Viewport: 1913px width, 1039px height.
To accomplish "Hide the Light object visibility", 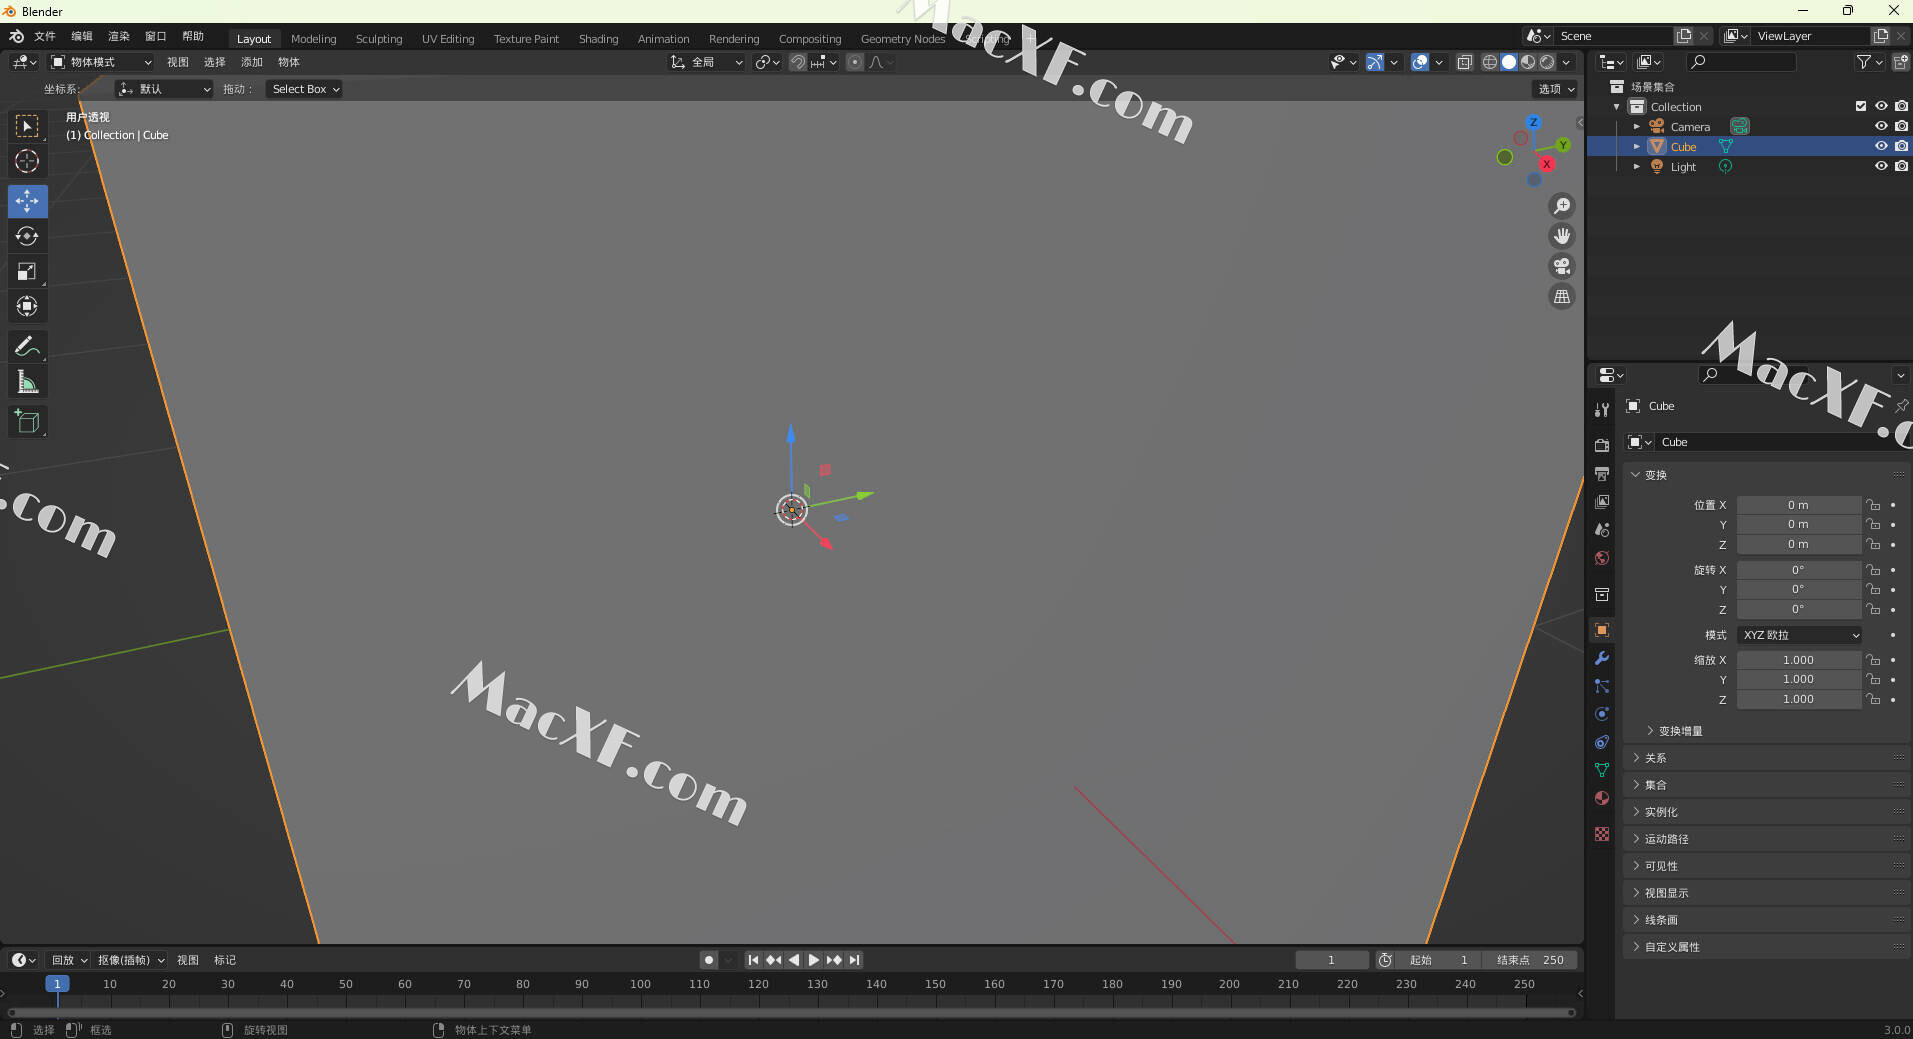I will tap(1880, 166).
